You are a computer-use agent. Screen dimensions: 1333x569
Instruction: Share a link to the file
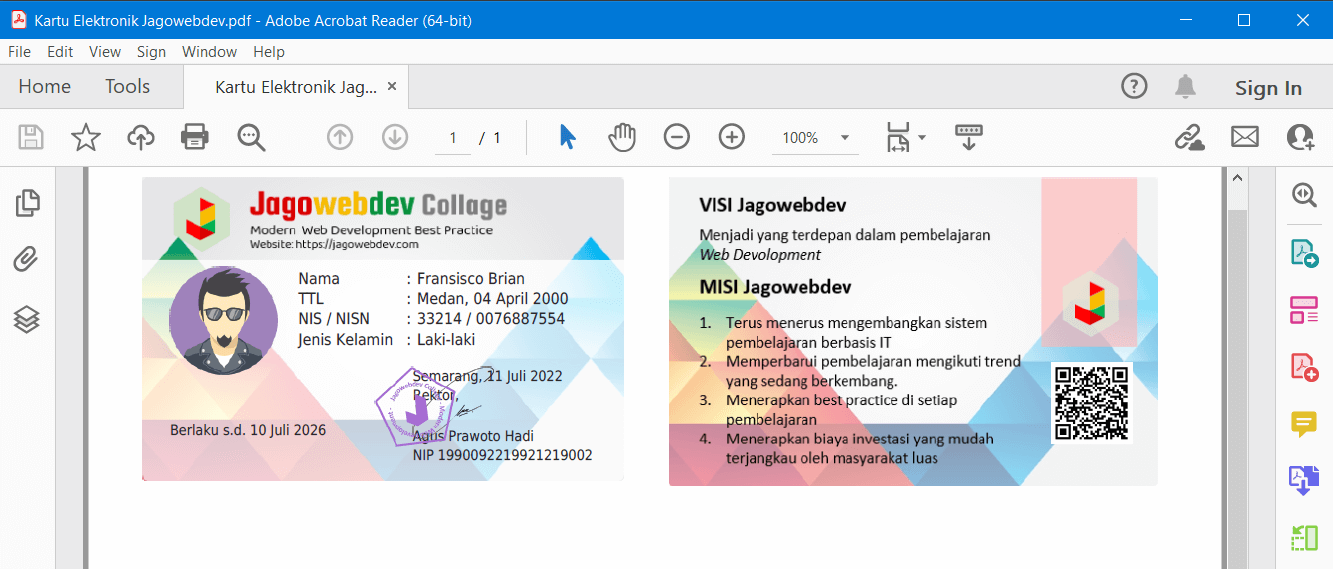1189,137
